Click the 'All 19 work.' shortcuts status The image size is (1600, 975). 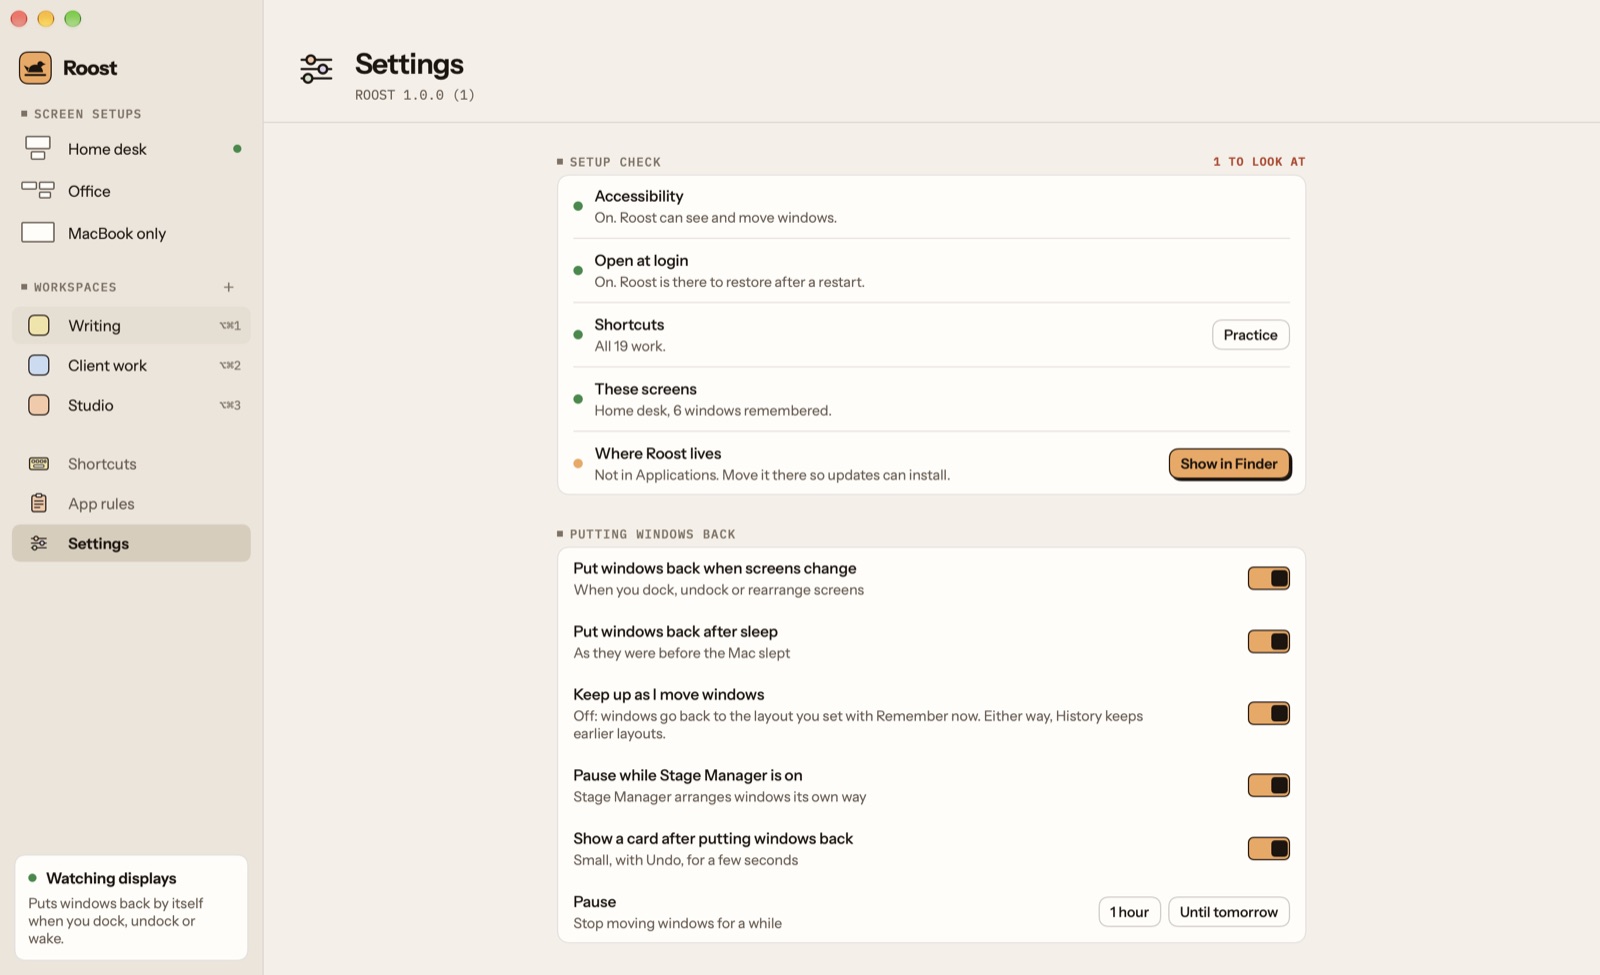tap(630, 346)
